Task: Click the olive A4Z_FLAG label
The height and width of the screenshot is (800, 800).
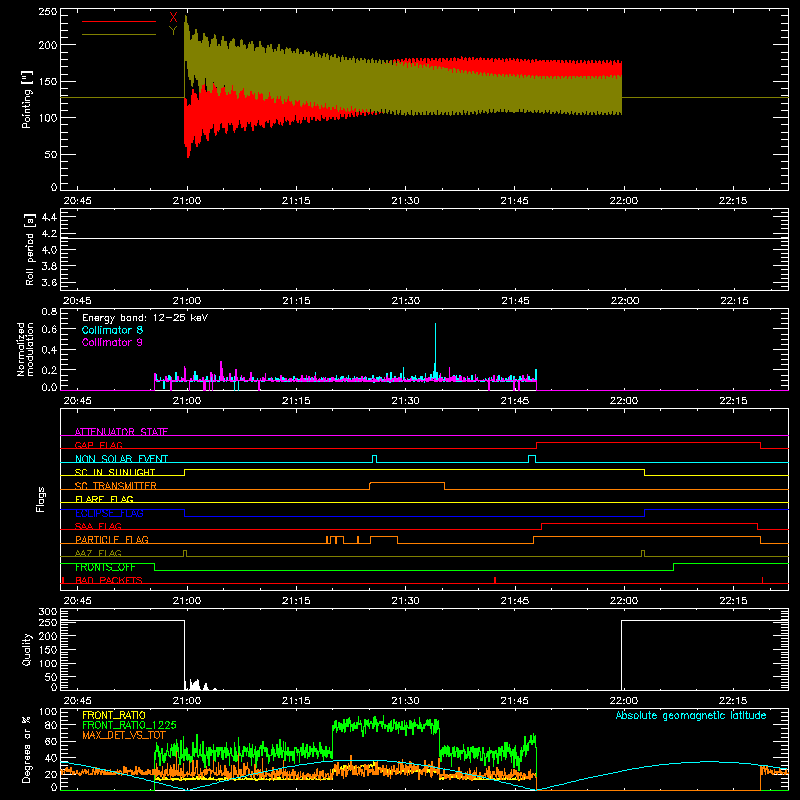Action: point(98,553)
